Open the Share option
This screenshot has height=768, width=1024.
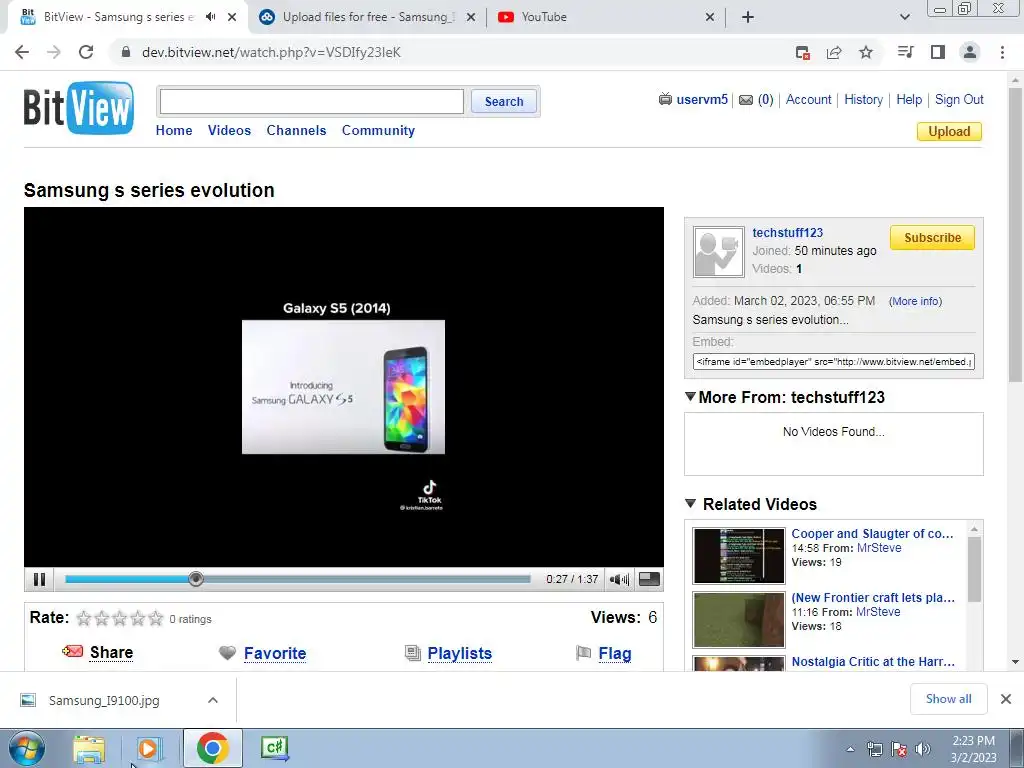click(x=111, y=652)
